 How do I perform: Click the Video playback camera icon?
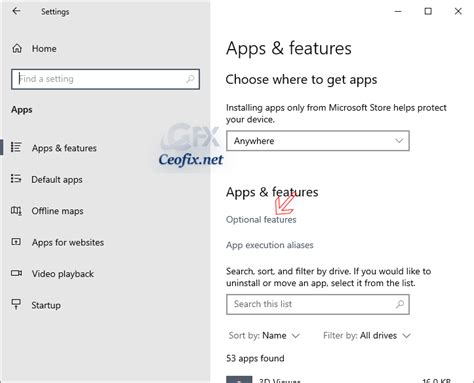(x=16, y=273)
